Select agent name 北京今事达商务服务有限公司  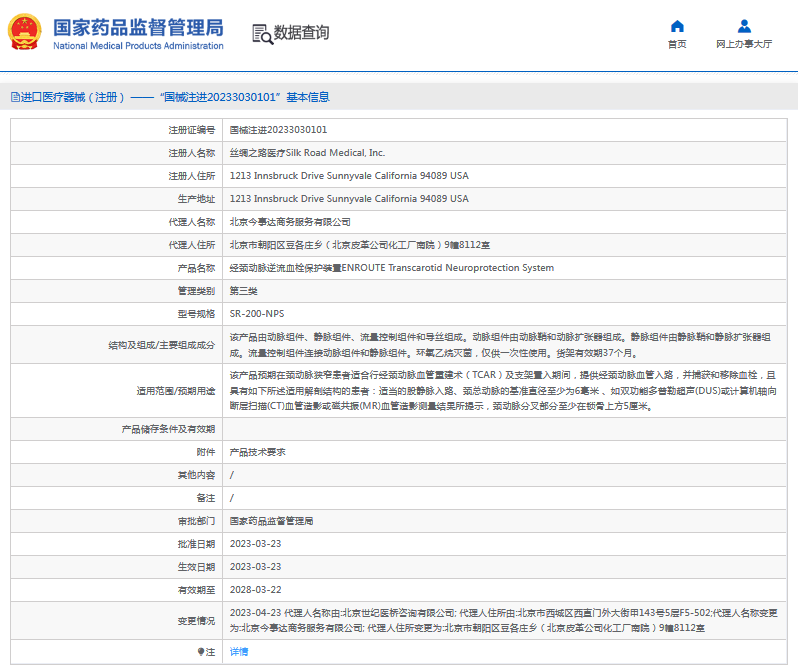click(x=290, y=222)
